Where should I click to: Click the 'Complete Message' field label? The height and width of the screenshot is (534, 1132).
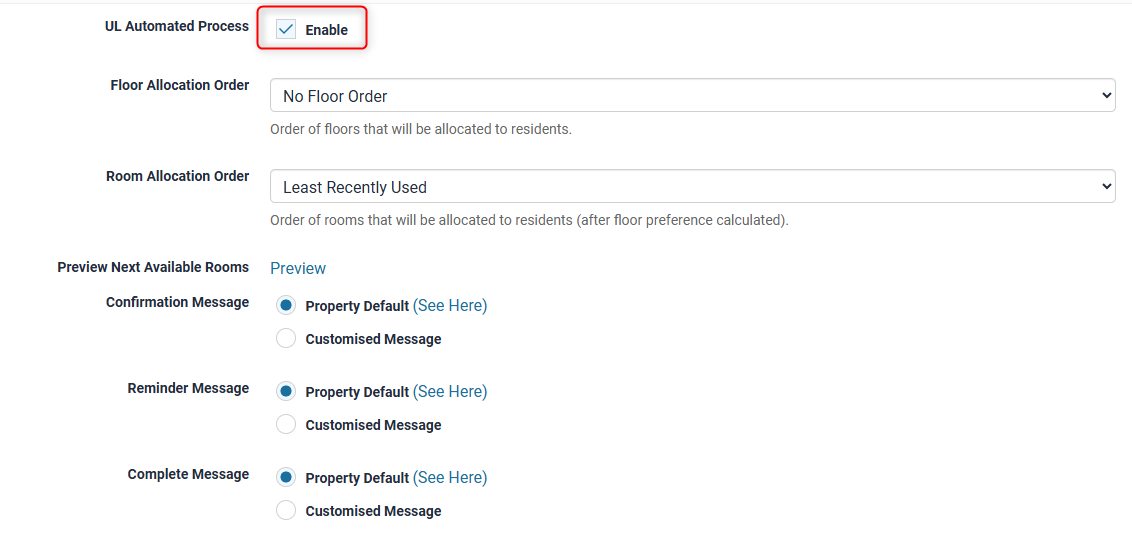[x=188, y=474]
